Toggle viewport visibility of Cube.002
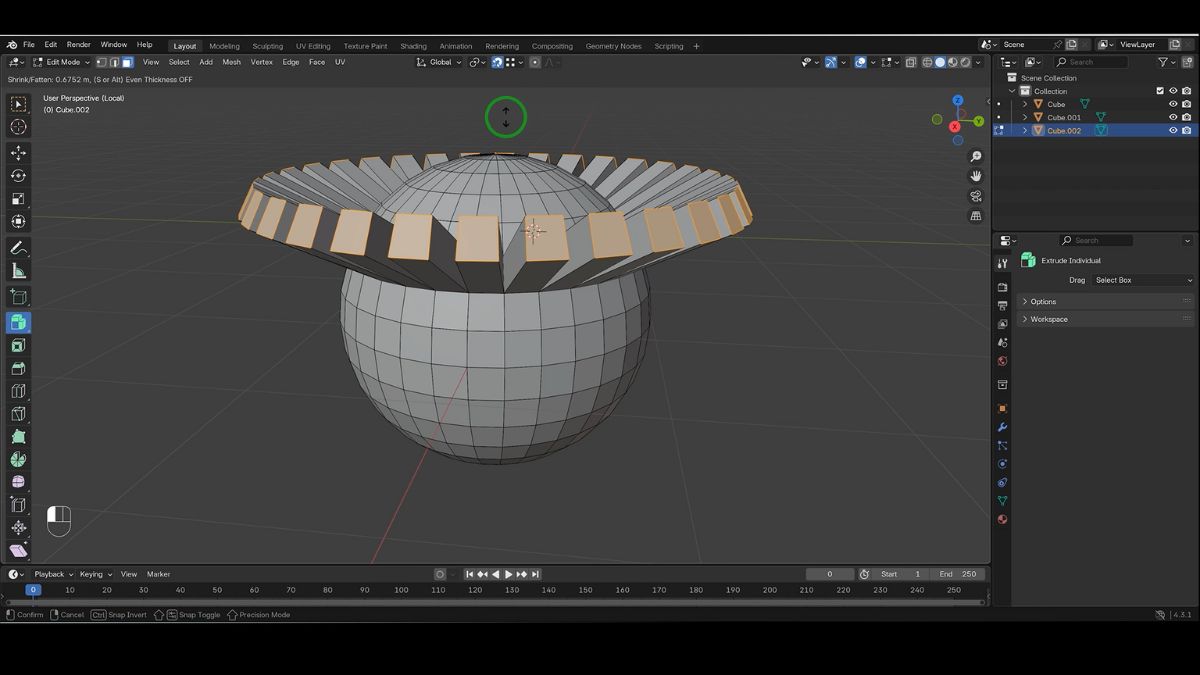Viewport: 1200px width, 675px height. [x=1173, y=130]
